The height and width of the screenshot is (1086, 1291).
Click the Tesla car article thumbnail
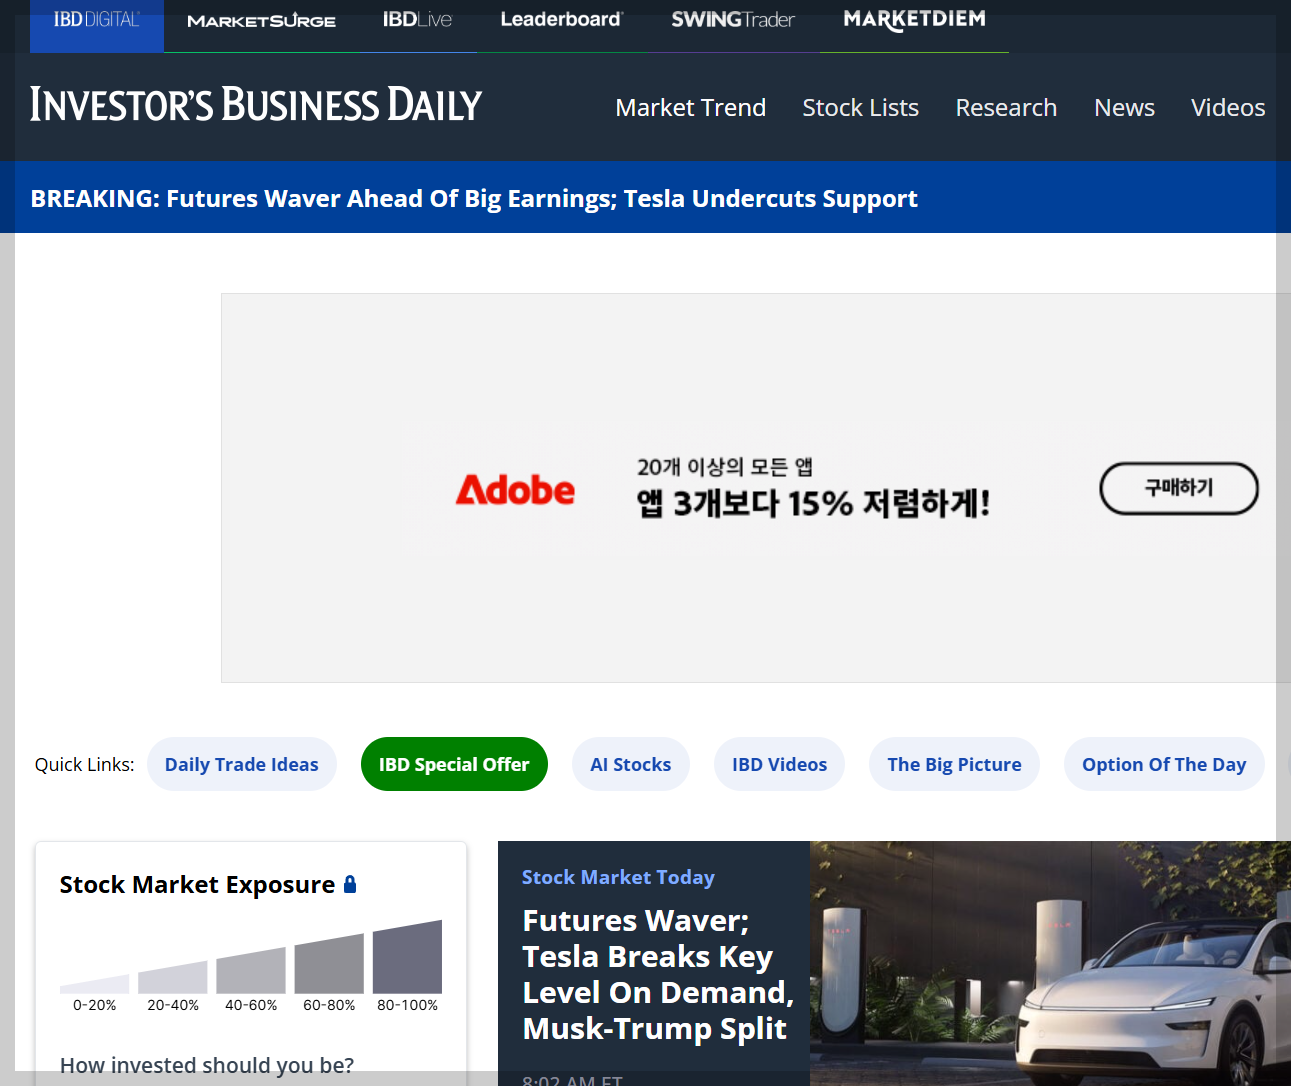click(1050, 963)
